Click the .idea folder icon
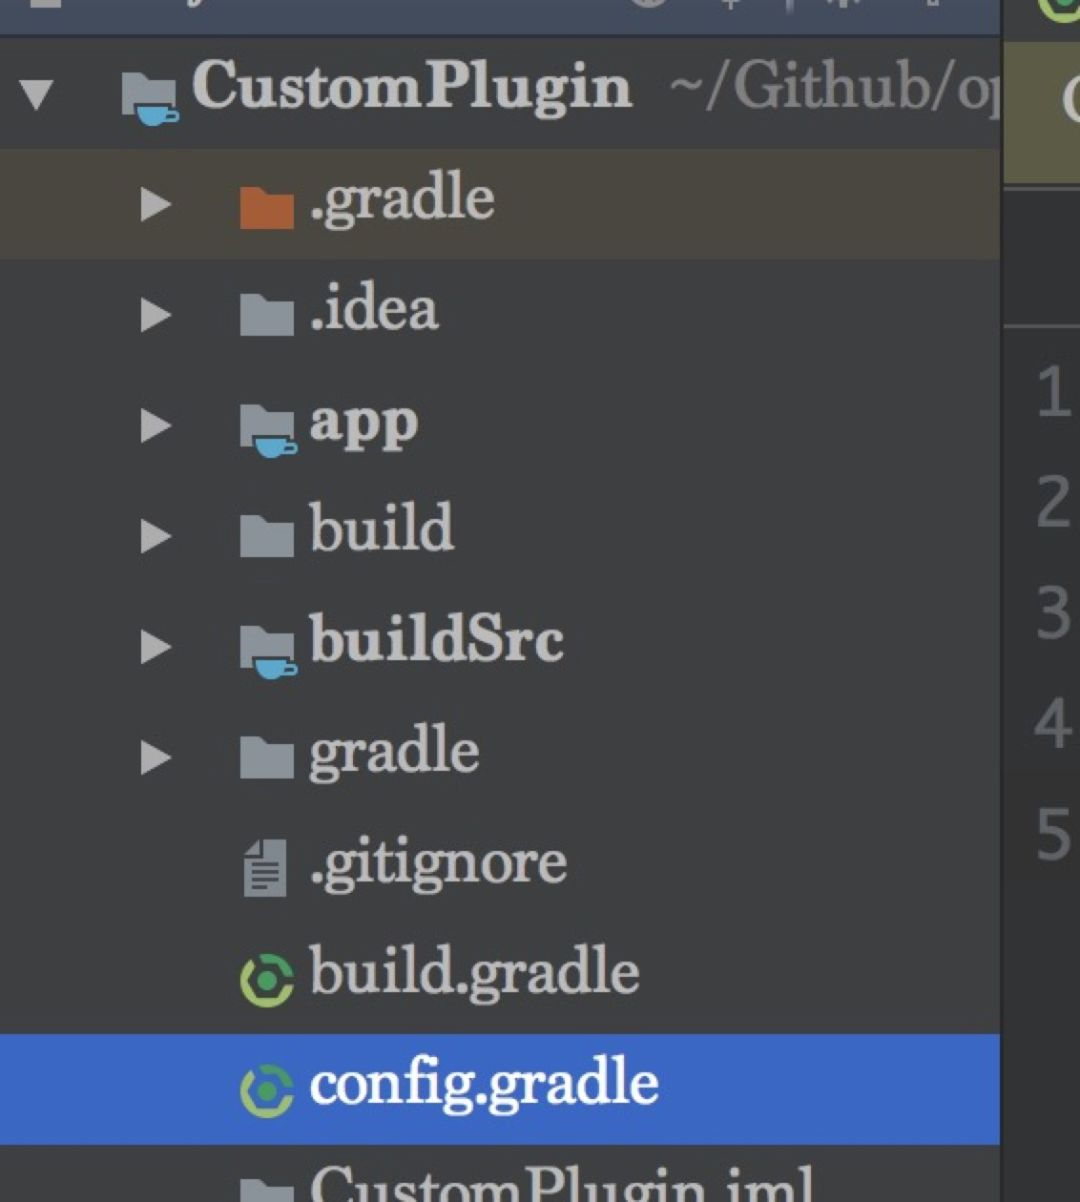Image resolution: width=1080 pixels, height=1202 pixels. click(266, 315)
